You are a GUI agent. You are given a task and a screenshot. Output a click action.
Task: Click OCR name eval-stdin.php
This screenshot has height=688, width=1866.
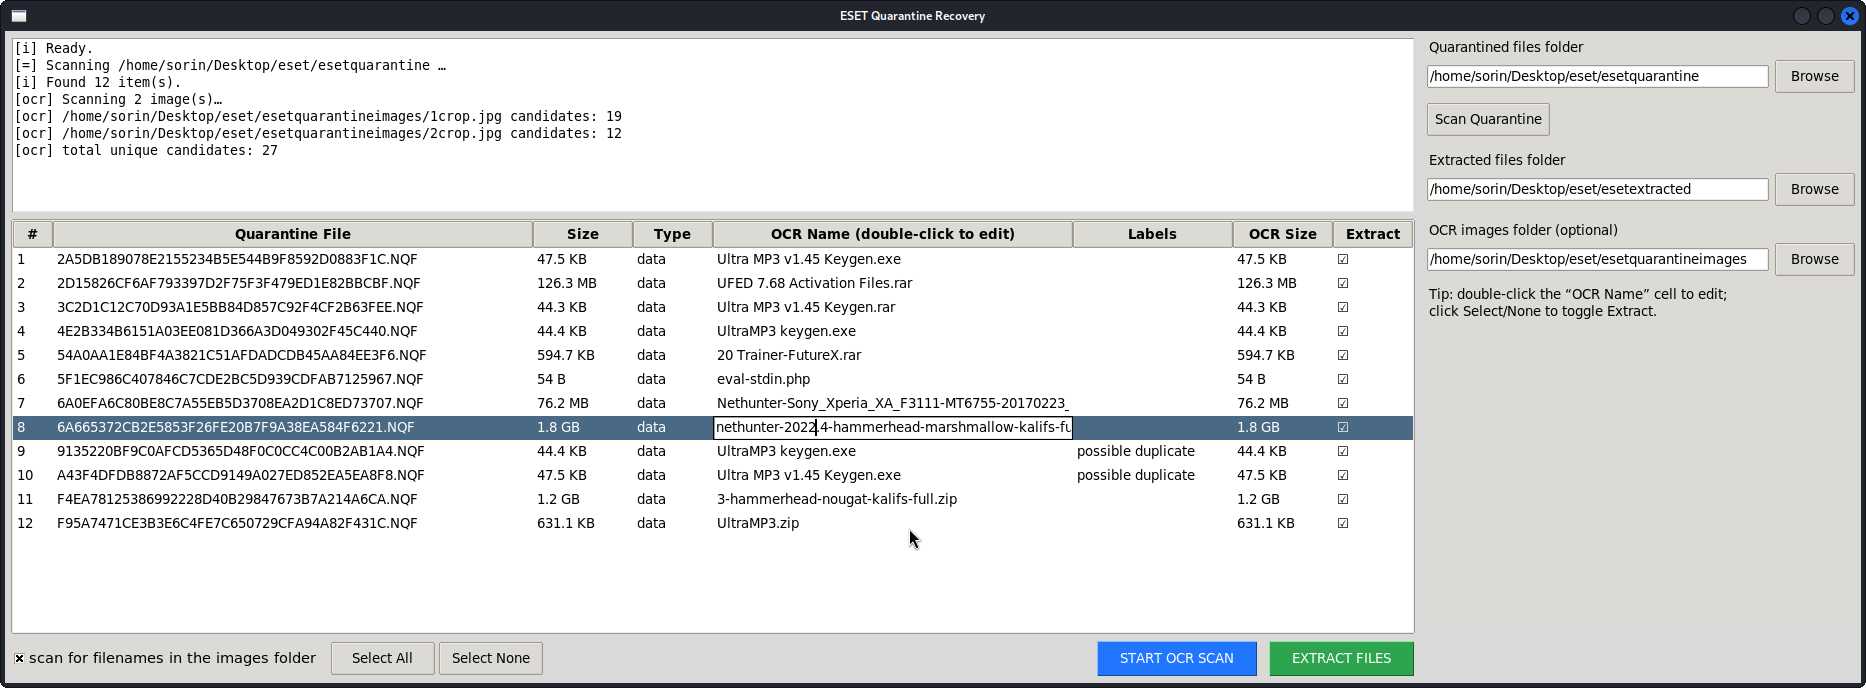pos(763,379)
